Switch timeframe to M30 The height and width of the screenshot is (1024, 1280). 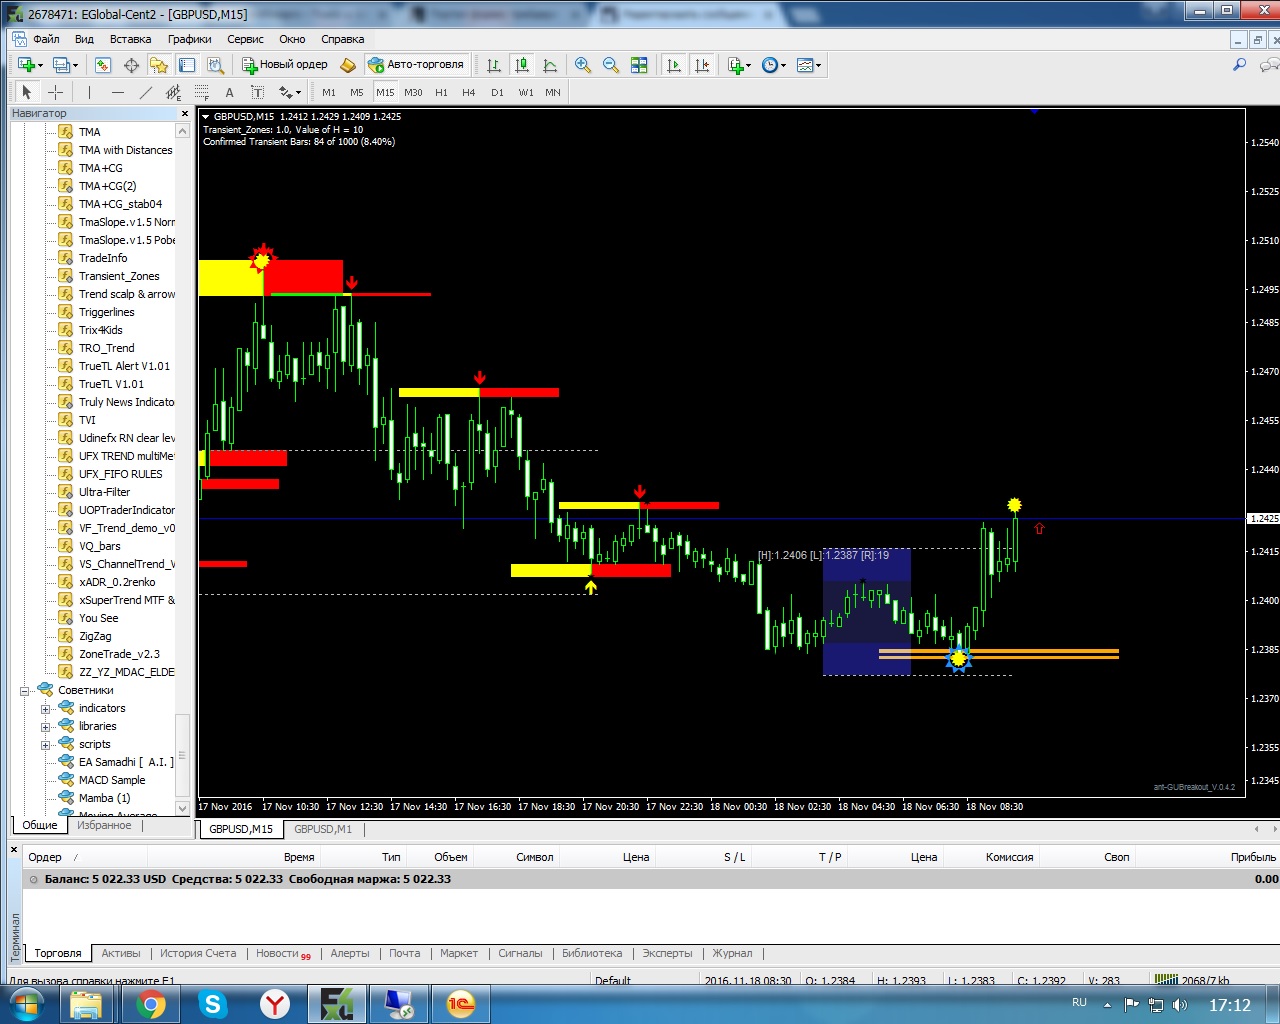(413, 92)
